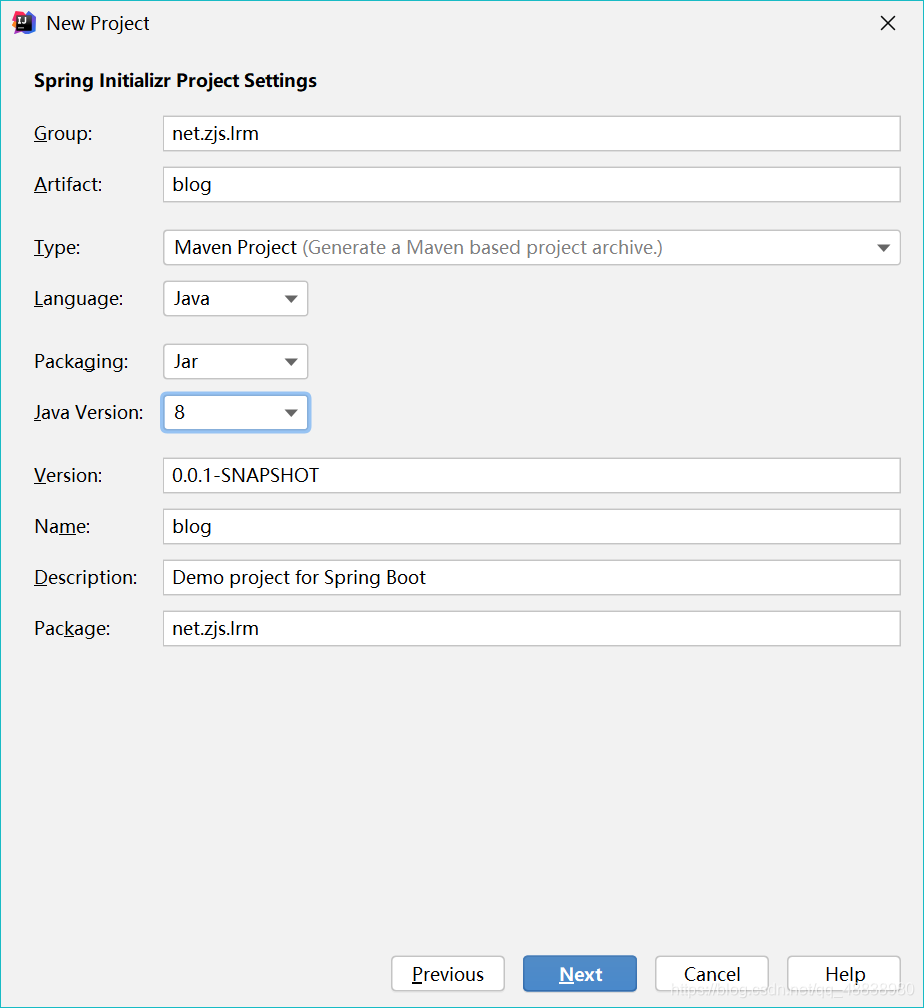
Task: Click the Description label
Action: tap(86, 577)
